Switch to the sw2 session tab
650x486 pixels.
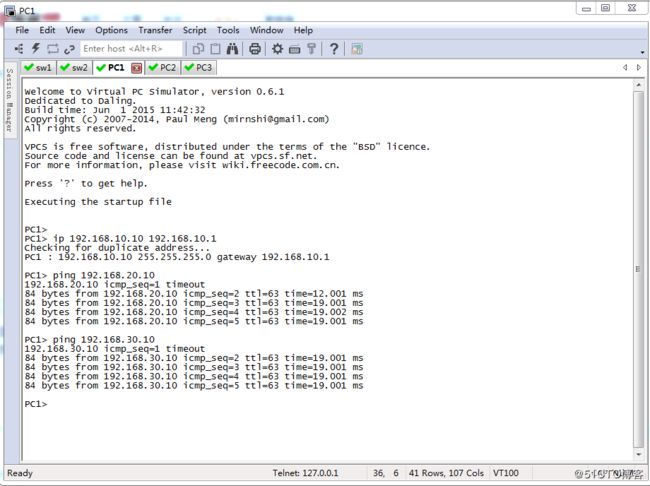coord(74,68)
